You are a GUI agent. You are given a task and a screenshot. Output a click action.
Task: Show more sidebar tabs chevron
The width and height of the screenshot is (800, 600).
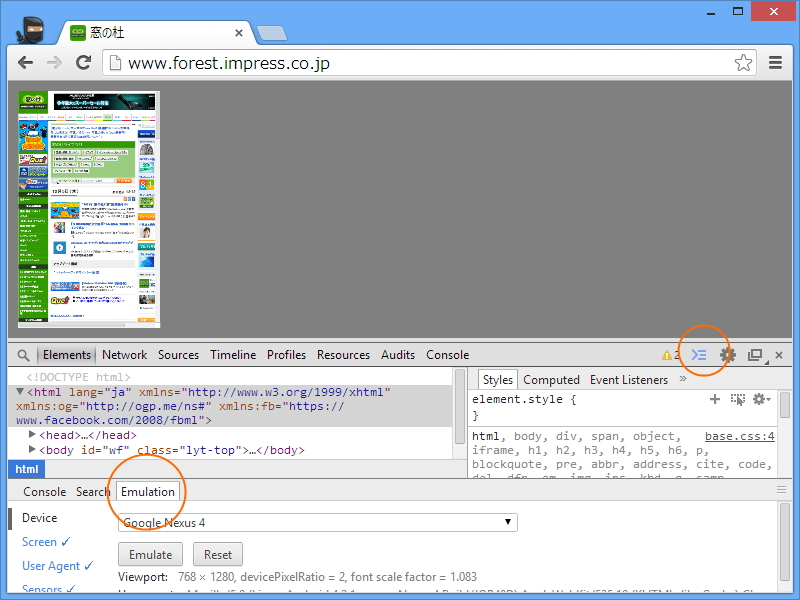(683, 379)
